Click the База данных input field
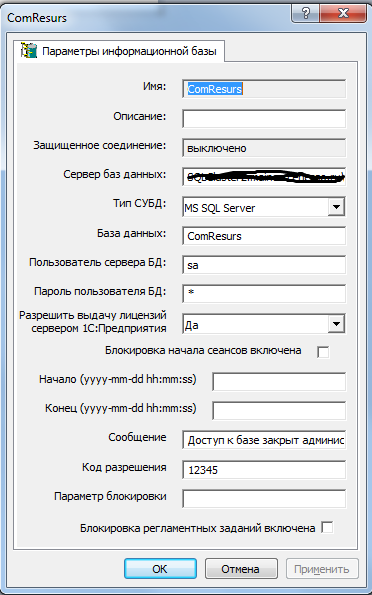 coord(264,236)
